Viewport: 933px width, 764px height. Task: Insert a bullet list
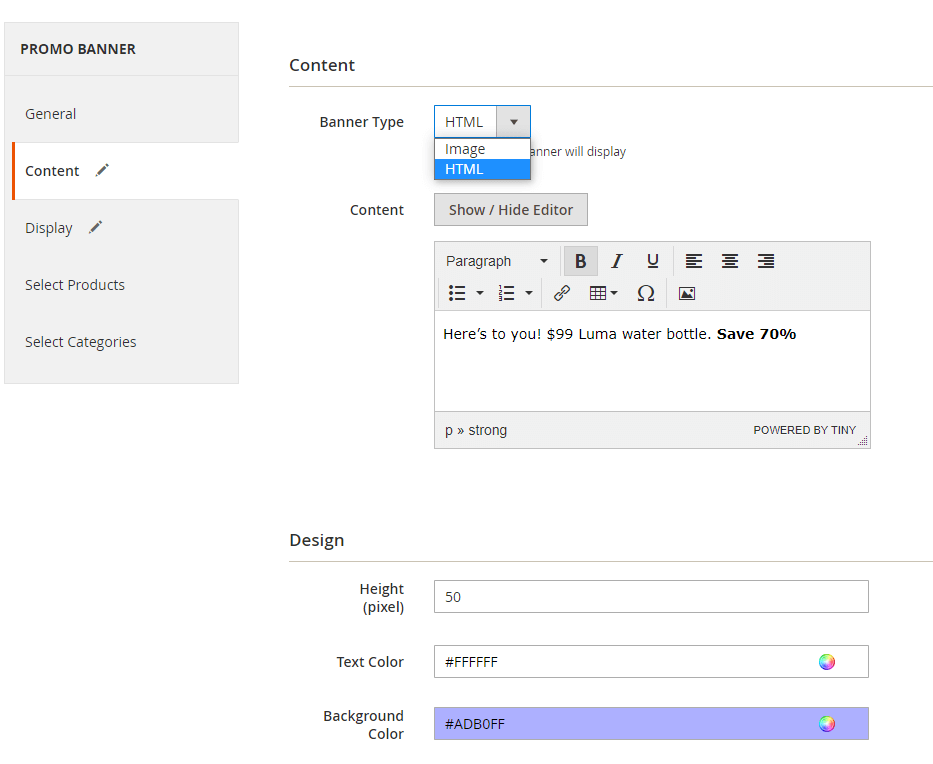pos(457,293)
